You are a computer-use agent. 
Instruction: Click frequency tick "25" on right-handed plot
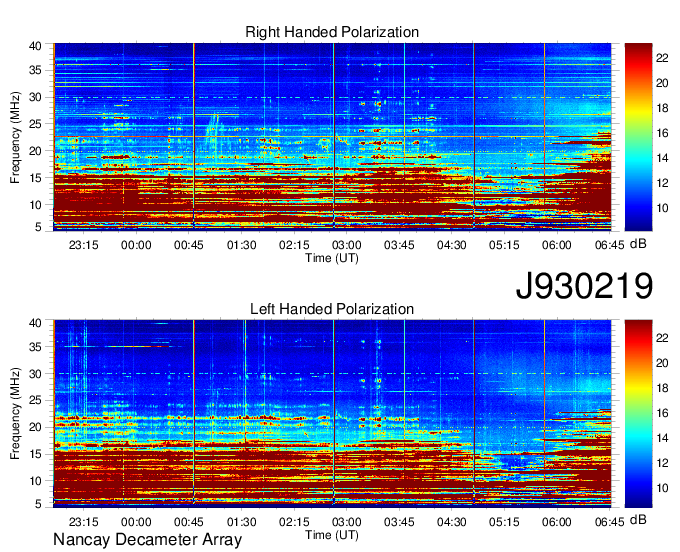[35, 124]
